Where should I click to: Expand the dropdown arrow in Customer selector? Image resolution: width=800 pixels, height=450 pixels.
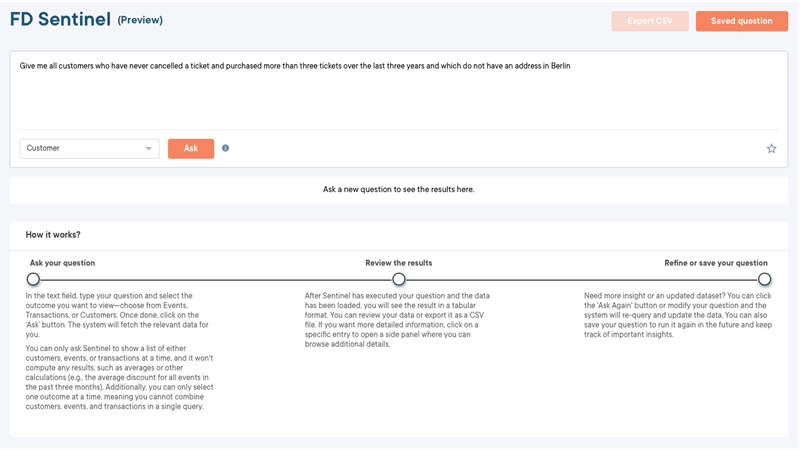click(x=149, y=148)
